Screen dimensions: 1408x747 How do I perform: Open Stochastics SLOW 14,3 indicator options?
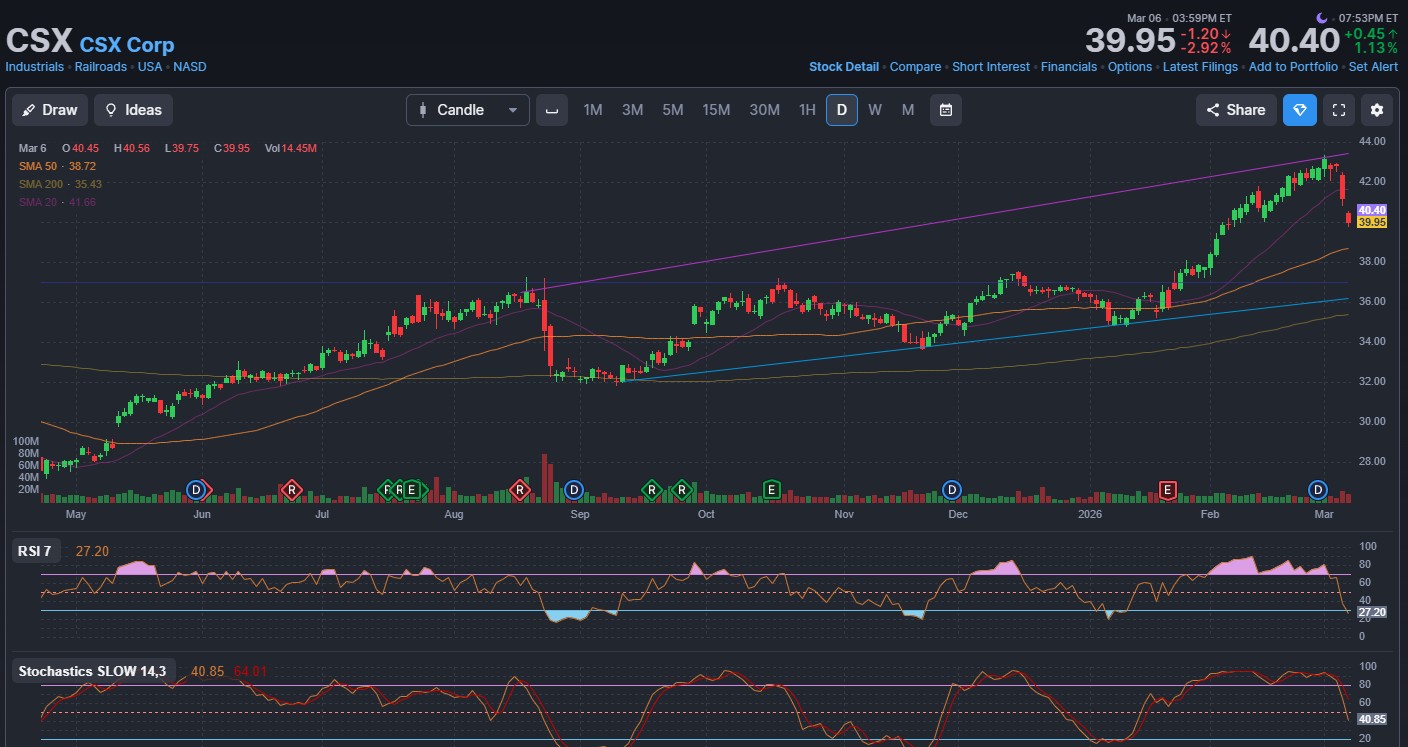tap(92, 671)
